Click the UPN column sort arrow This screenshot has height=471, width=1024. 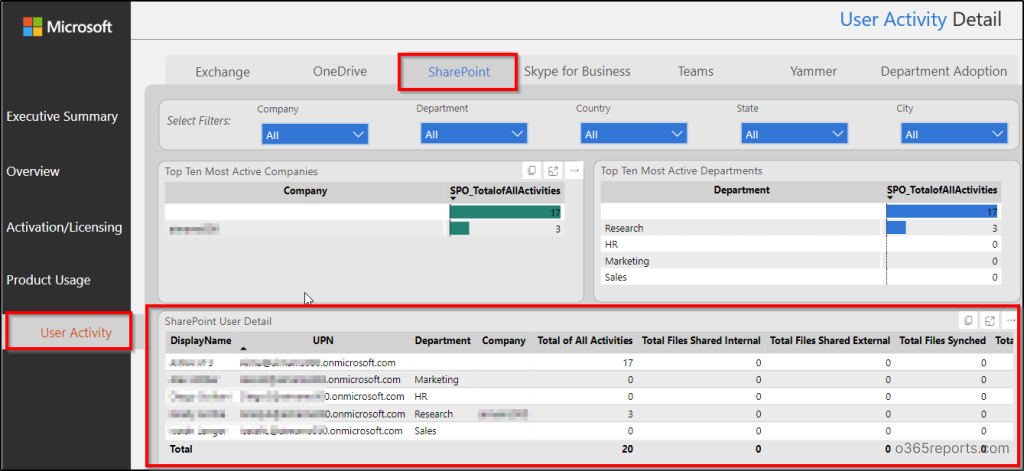(x=244, y=348)
